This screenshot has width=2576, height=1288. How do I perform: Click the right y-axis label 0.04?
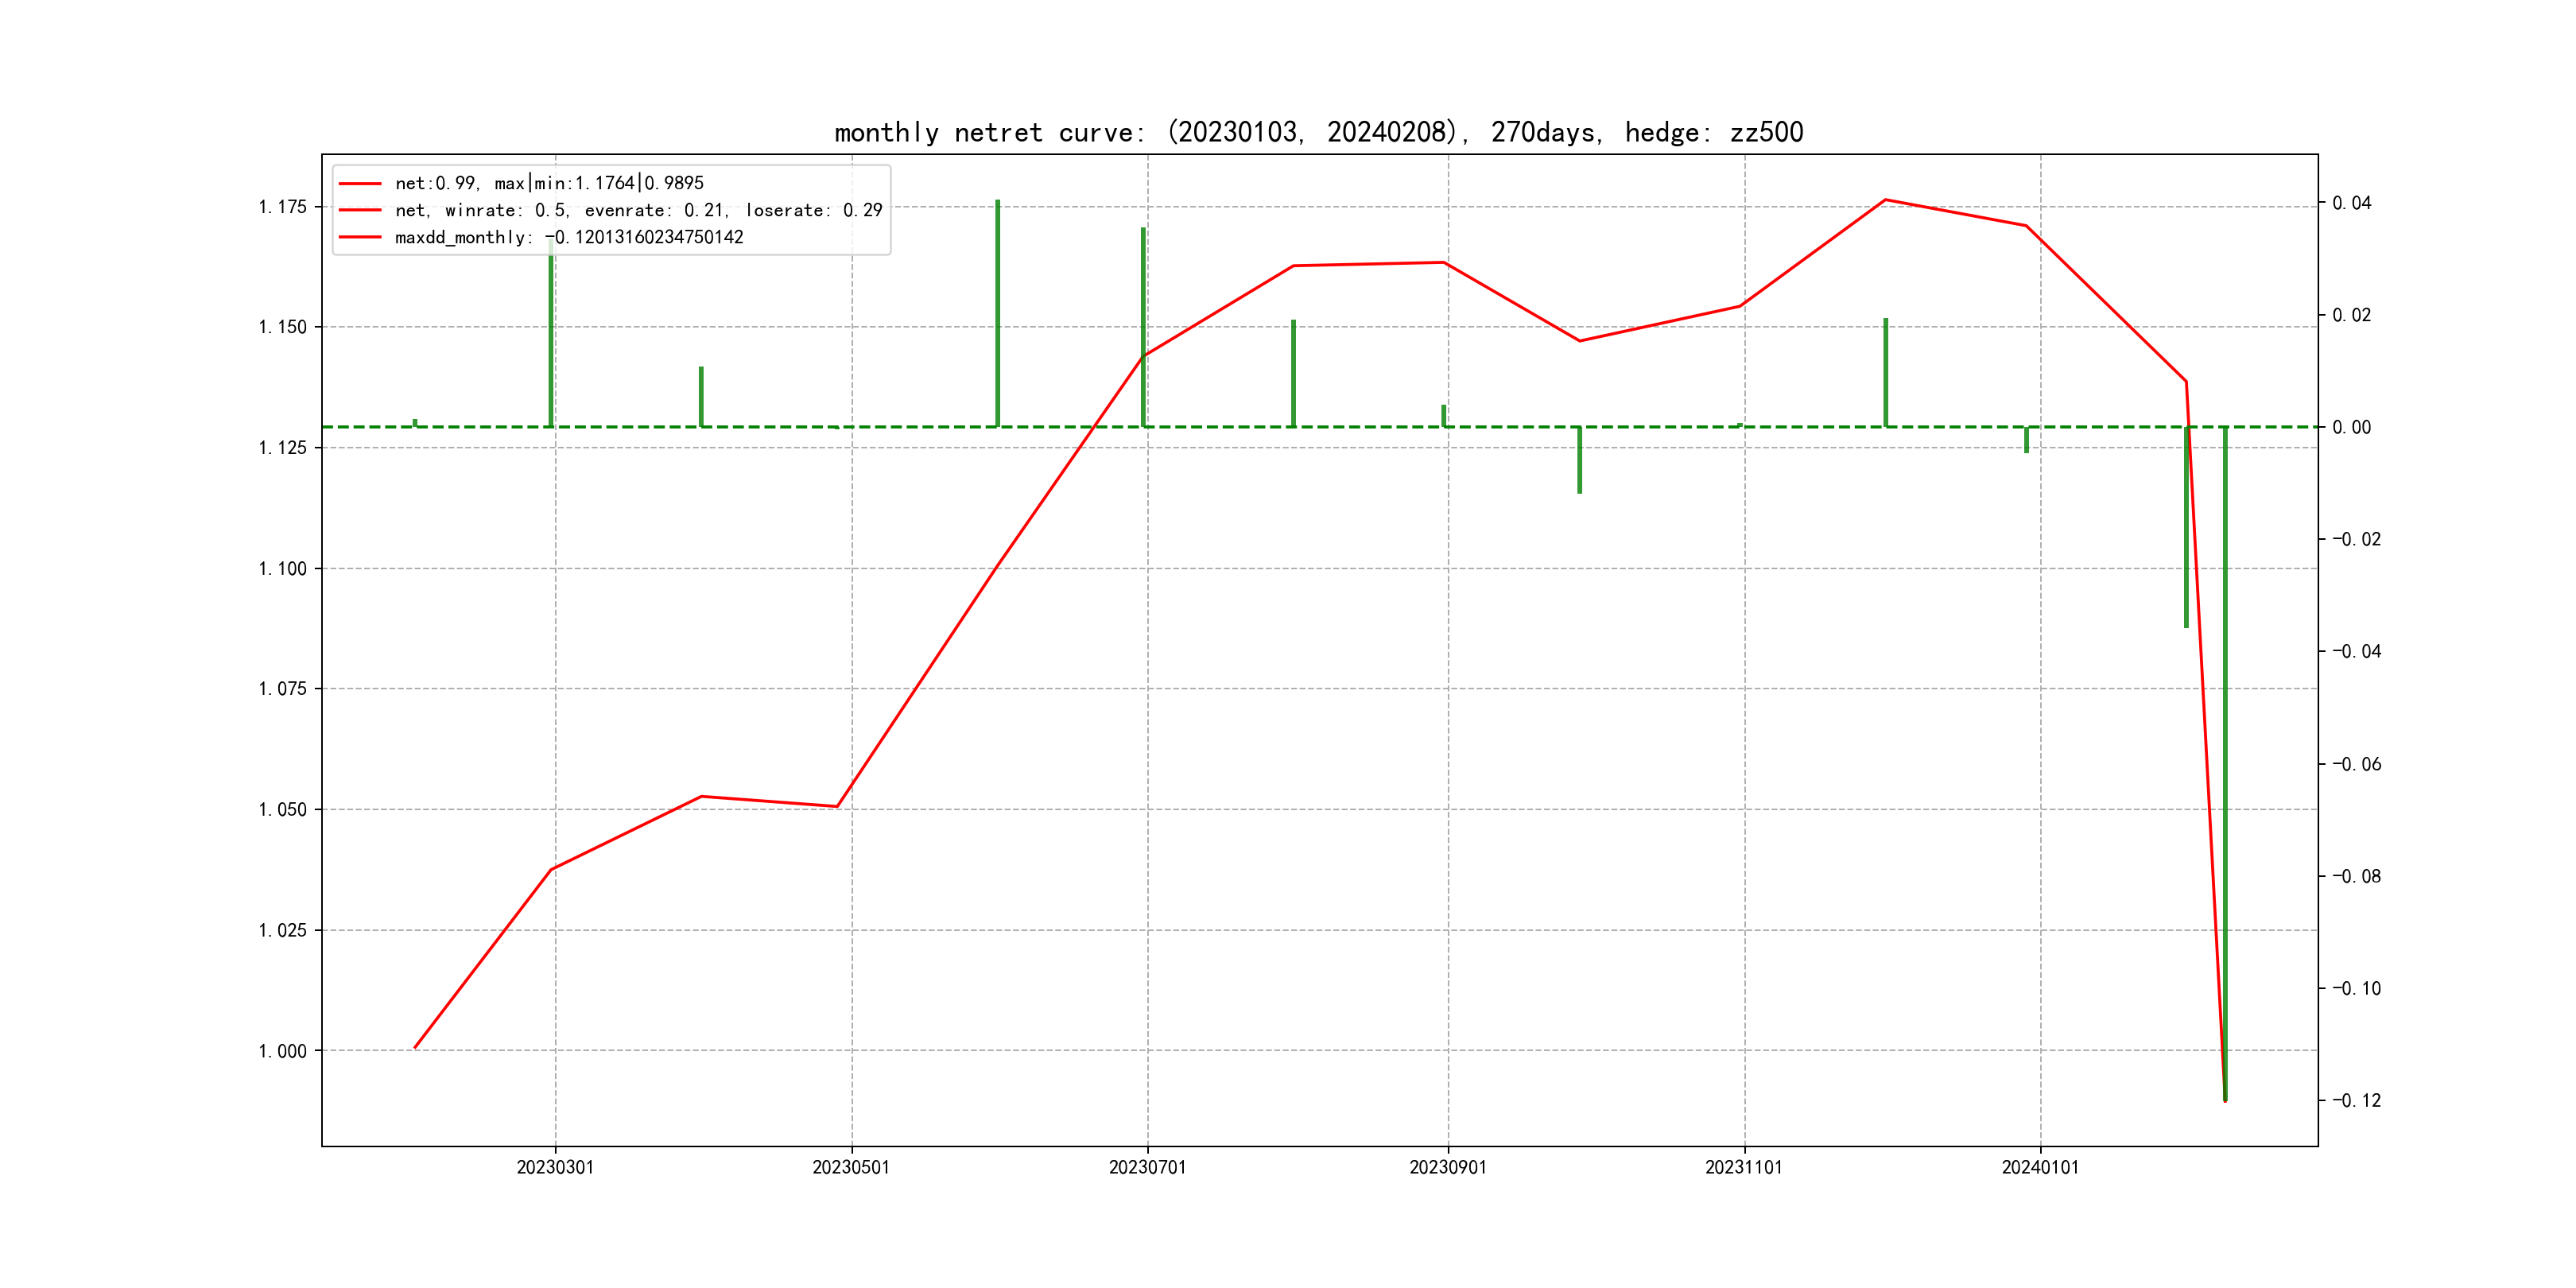pos(2351,203)
